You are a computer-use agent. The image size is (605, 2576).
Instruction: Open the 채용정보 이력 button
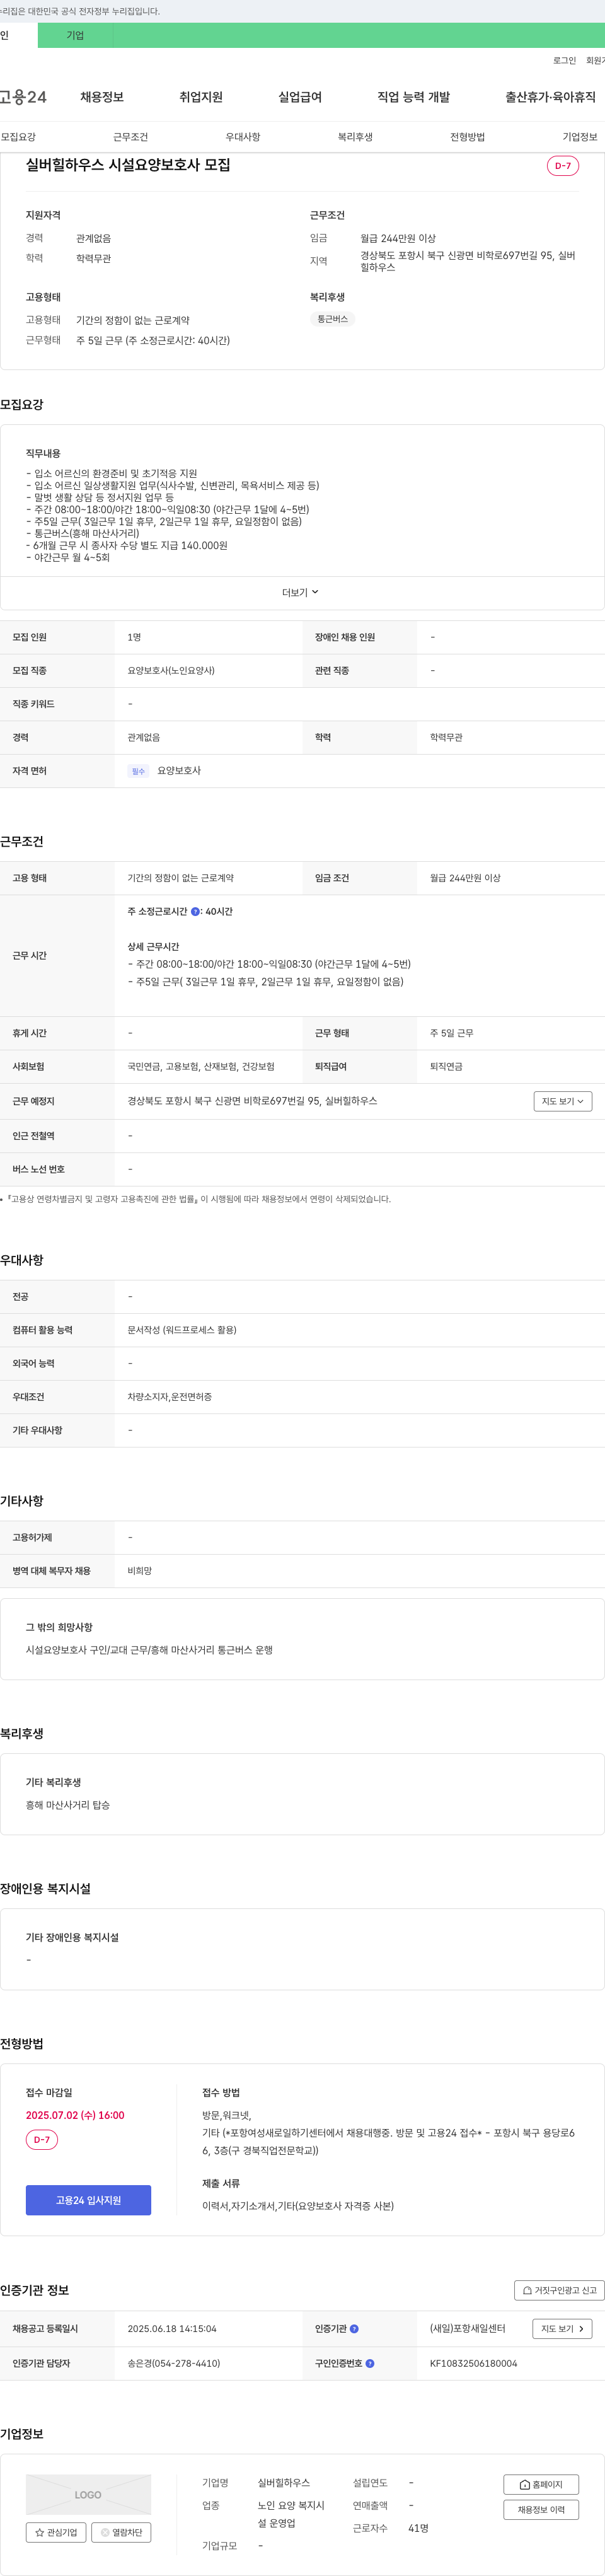click(541, 2509)
